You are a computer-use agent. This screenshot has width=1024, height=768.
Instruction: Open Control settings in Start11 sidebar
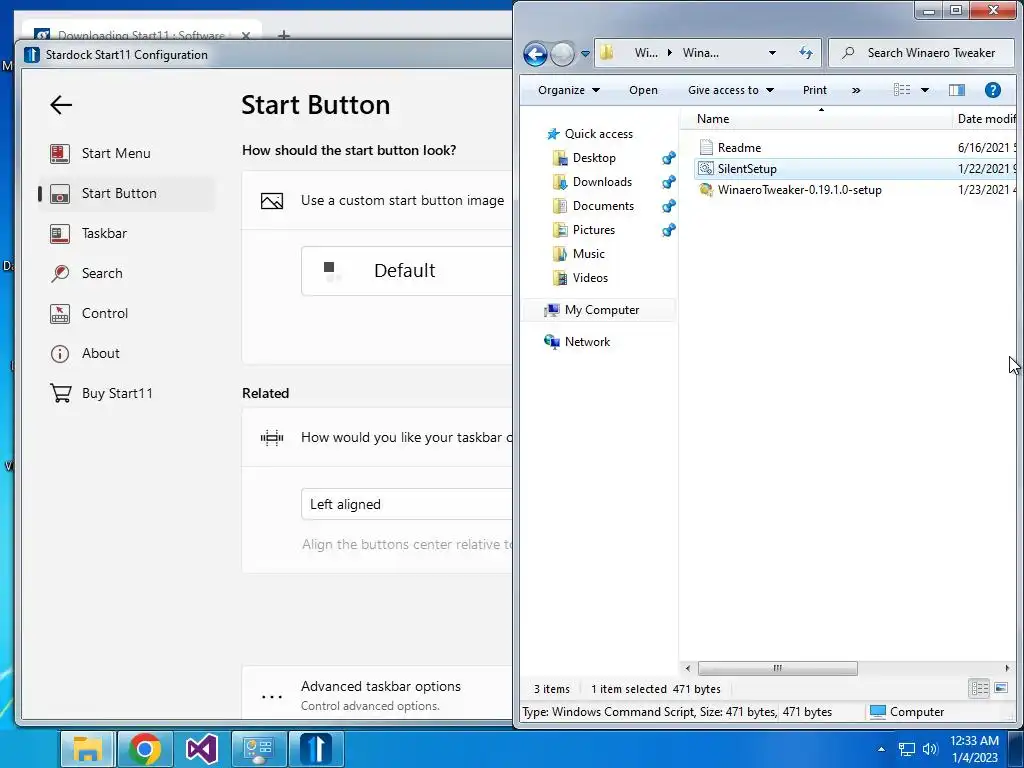click(x=126, y=313)
